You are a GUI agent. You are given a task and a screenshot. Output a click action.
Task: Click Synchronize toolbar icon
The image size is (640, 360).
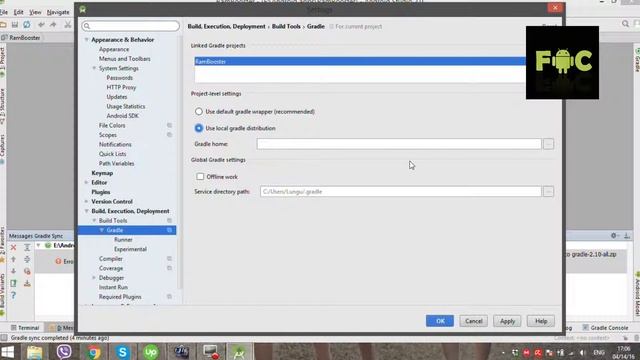27,24
